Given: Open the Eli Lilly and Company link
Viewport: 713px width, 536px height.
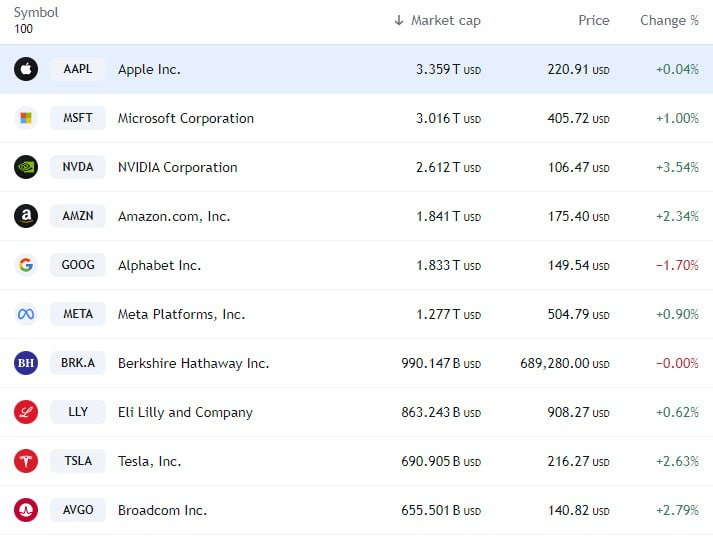Looking at the screenshot, I should point(185,413).
